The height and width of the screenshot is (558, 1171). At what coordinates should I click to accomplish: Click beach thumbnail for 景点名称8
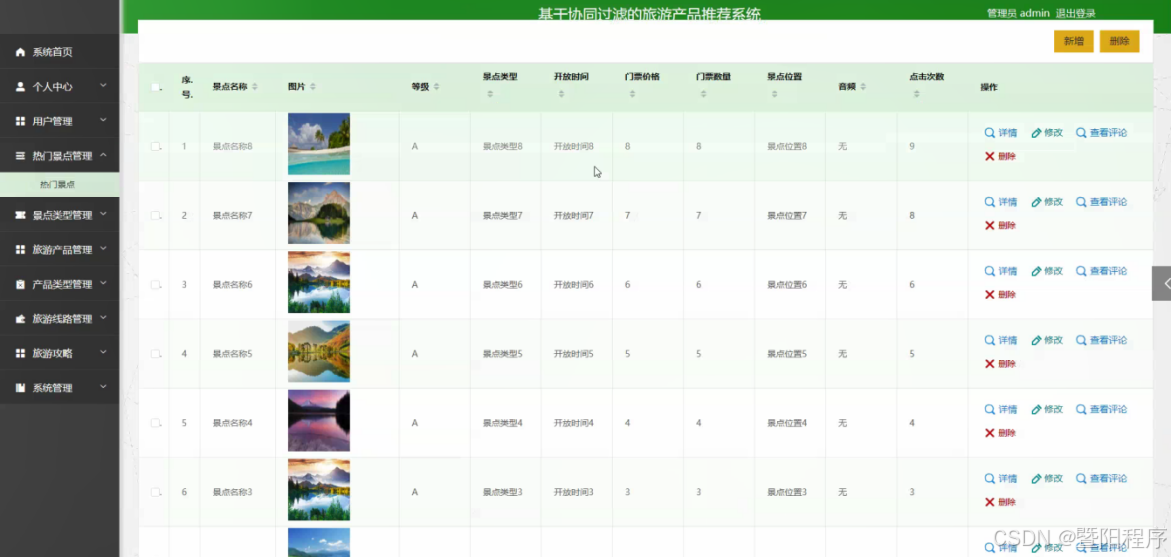coord(319,144)
